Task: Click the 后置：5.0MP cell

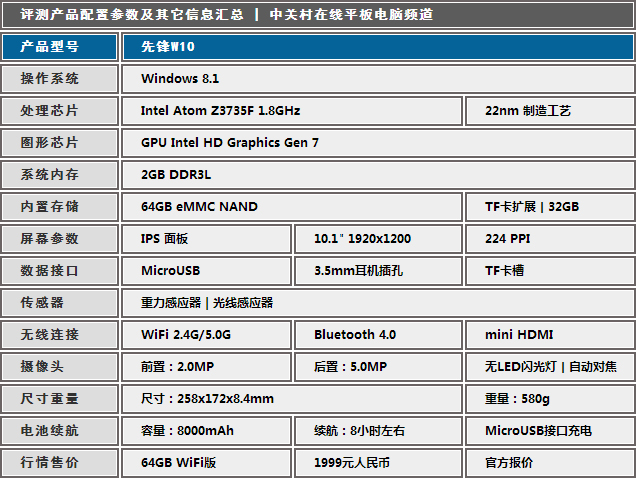Action: (378, 367)
